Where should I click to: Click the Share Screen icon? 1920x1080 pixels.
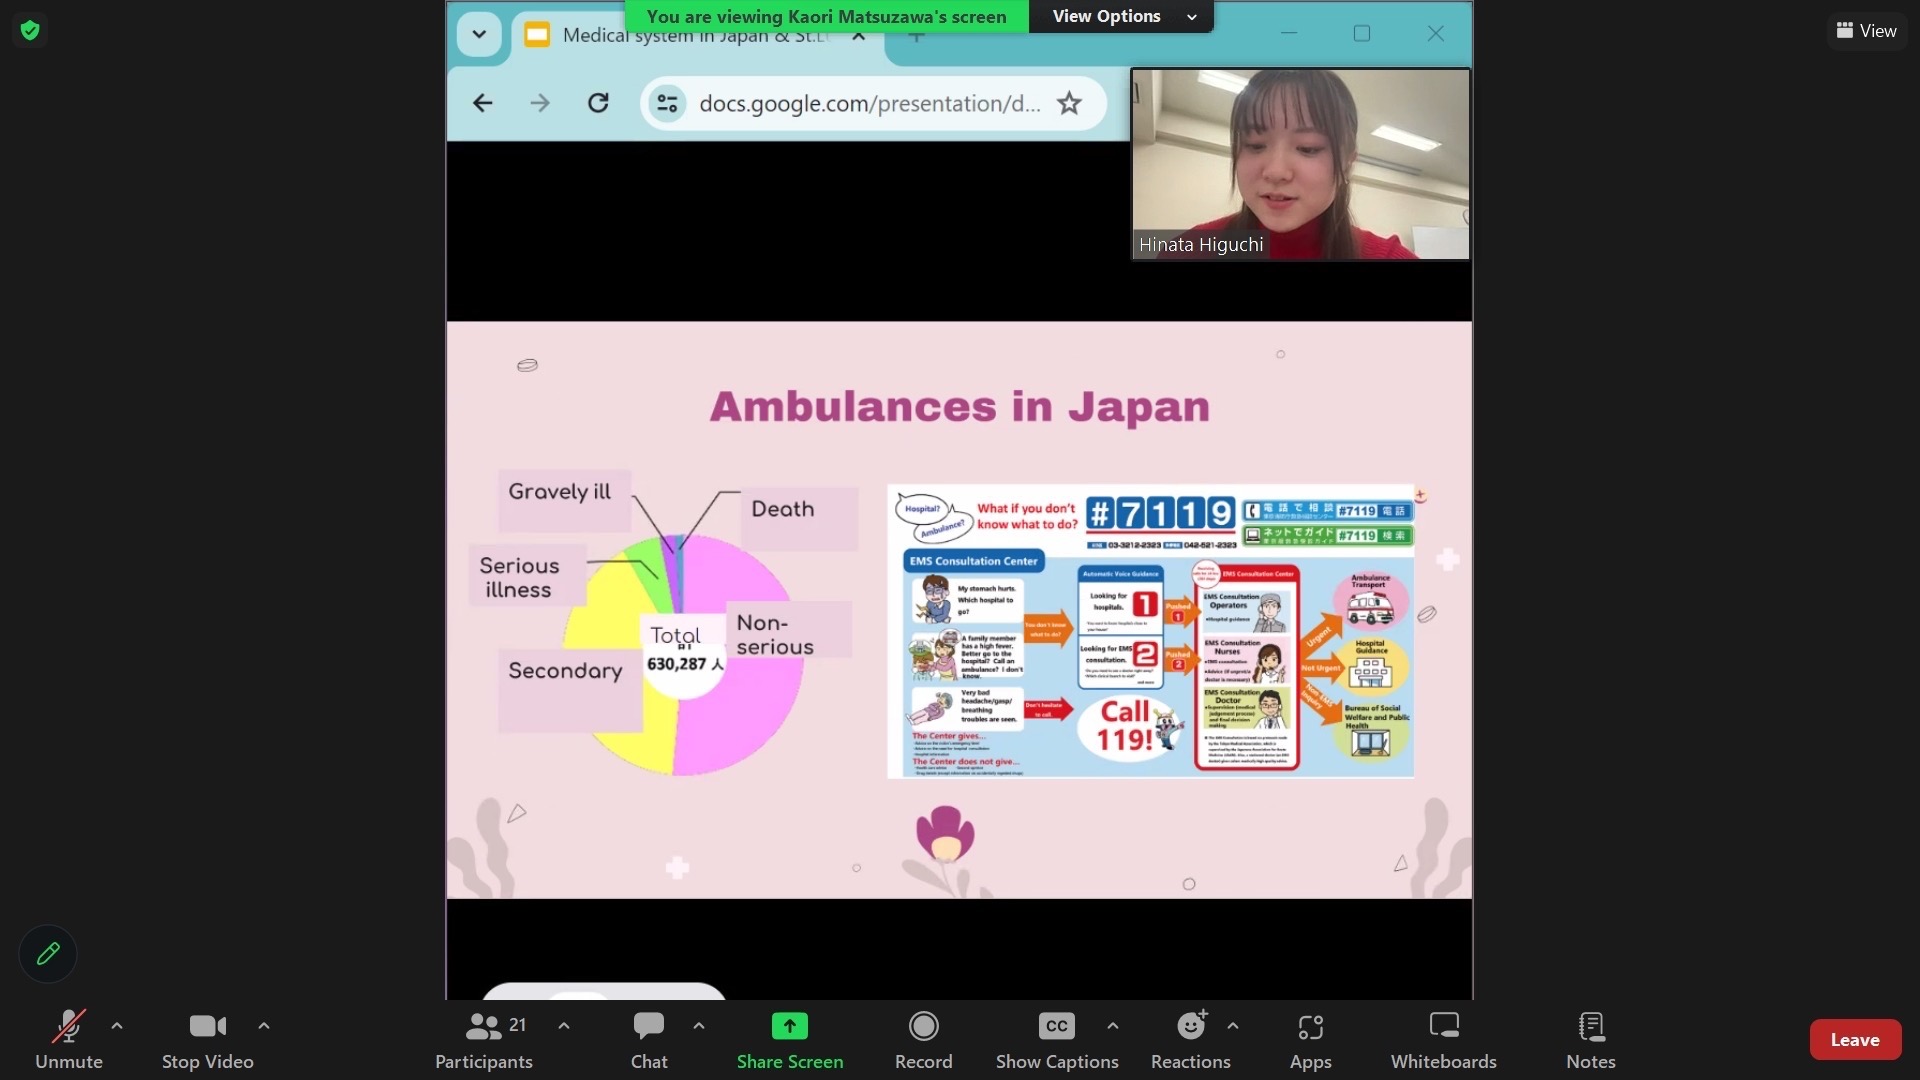click(x=789, y=1027)
